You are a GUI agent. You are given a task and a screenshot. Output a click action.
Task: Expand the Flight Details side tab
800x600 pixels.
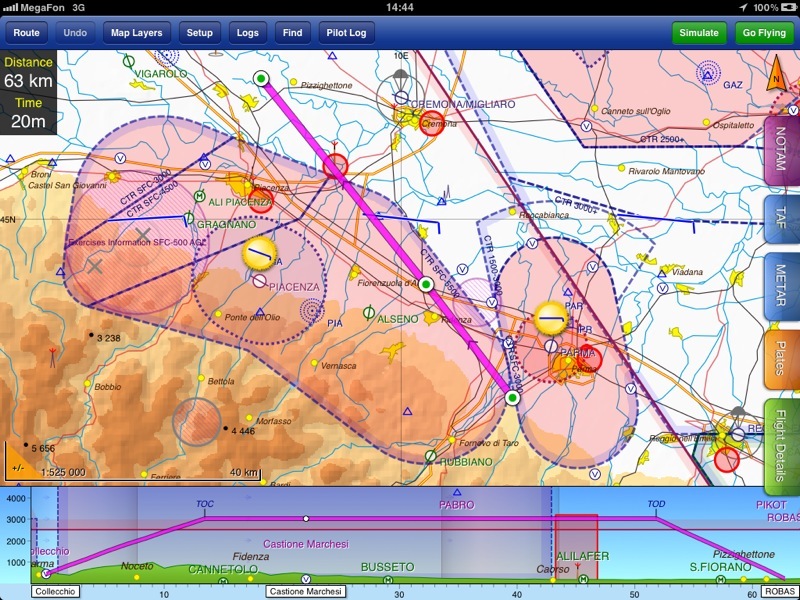coord(781,440)
